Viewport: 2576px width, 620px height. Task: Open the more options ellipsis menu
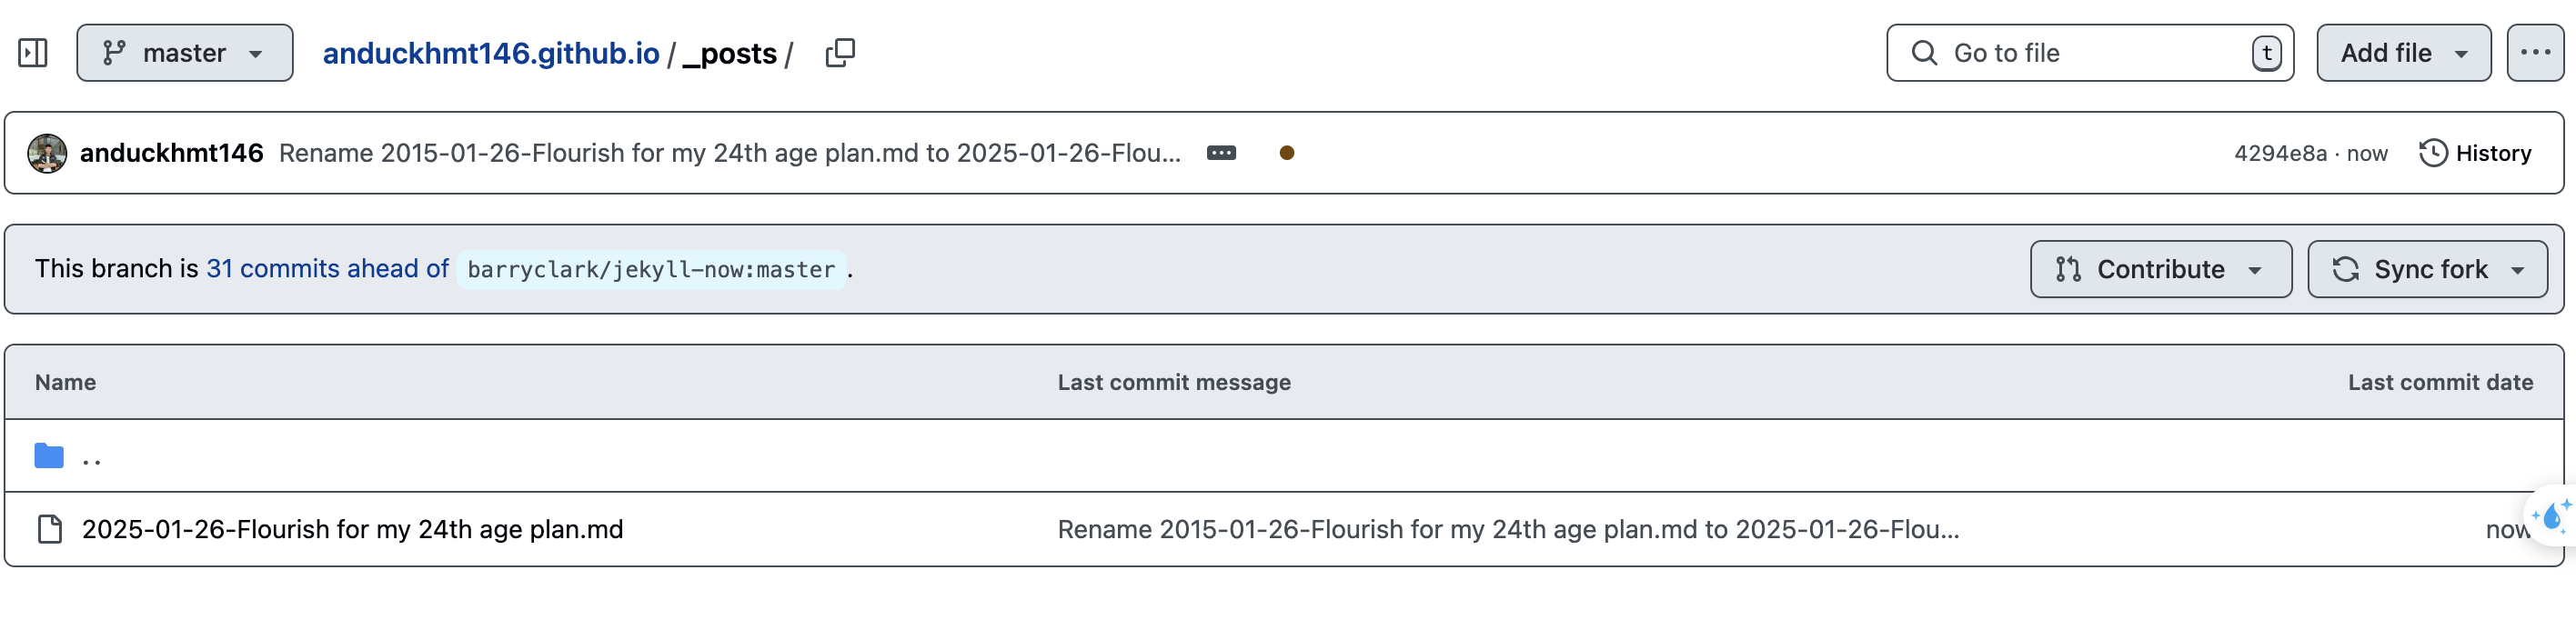click(2534, 53)
